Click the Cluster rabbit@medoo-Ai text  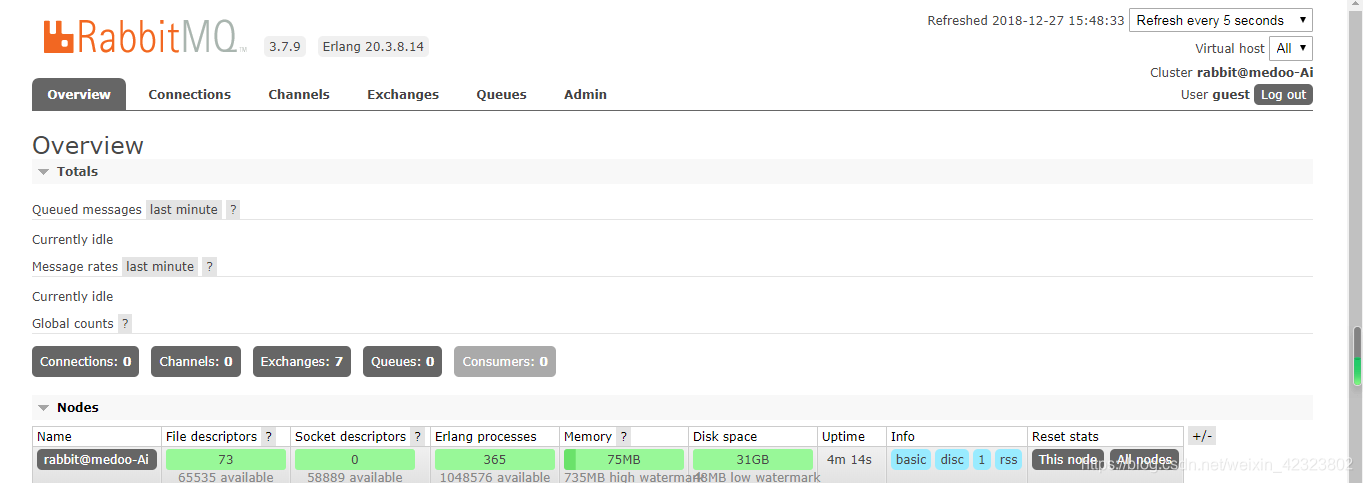click(1231, 72)
